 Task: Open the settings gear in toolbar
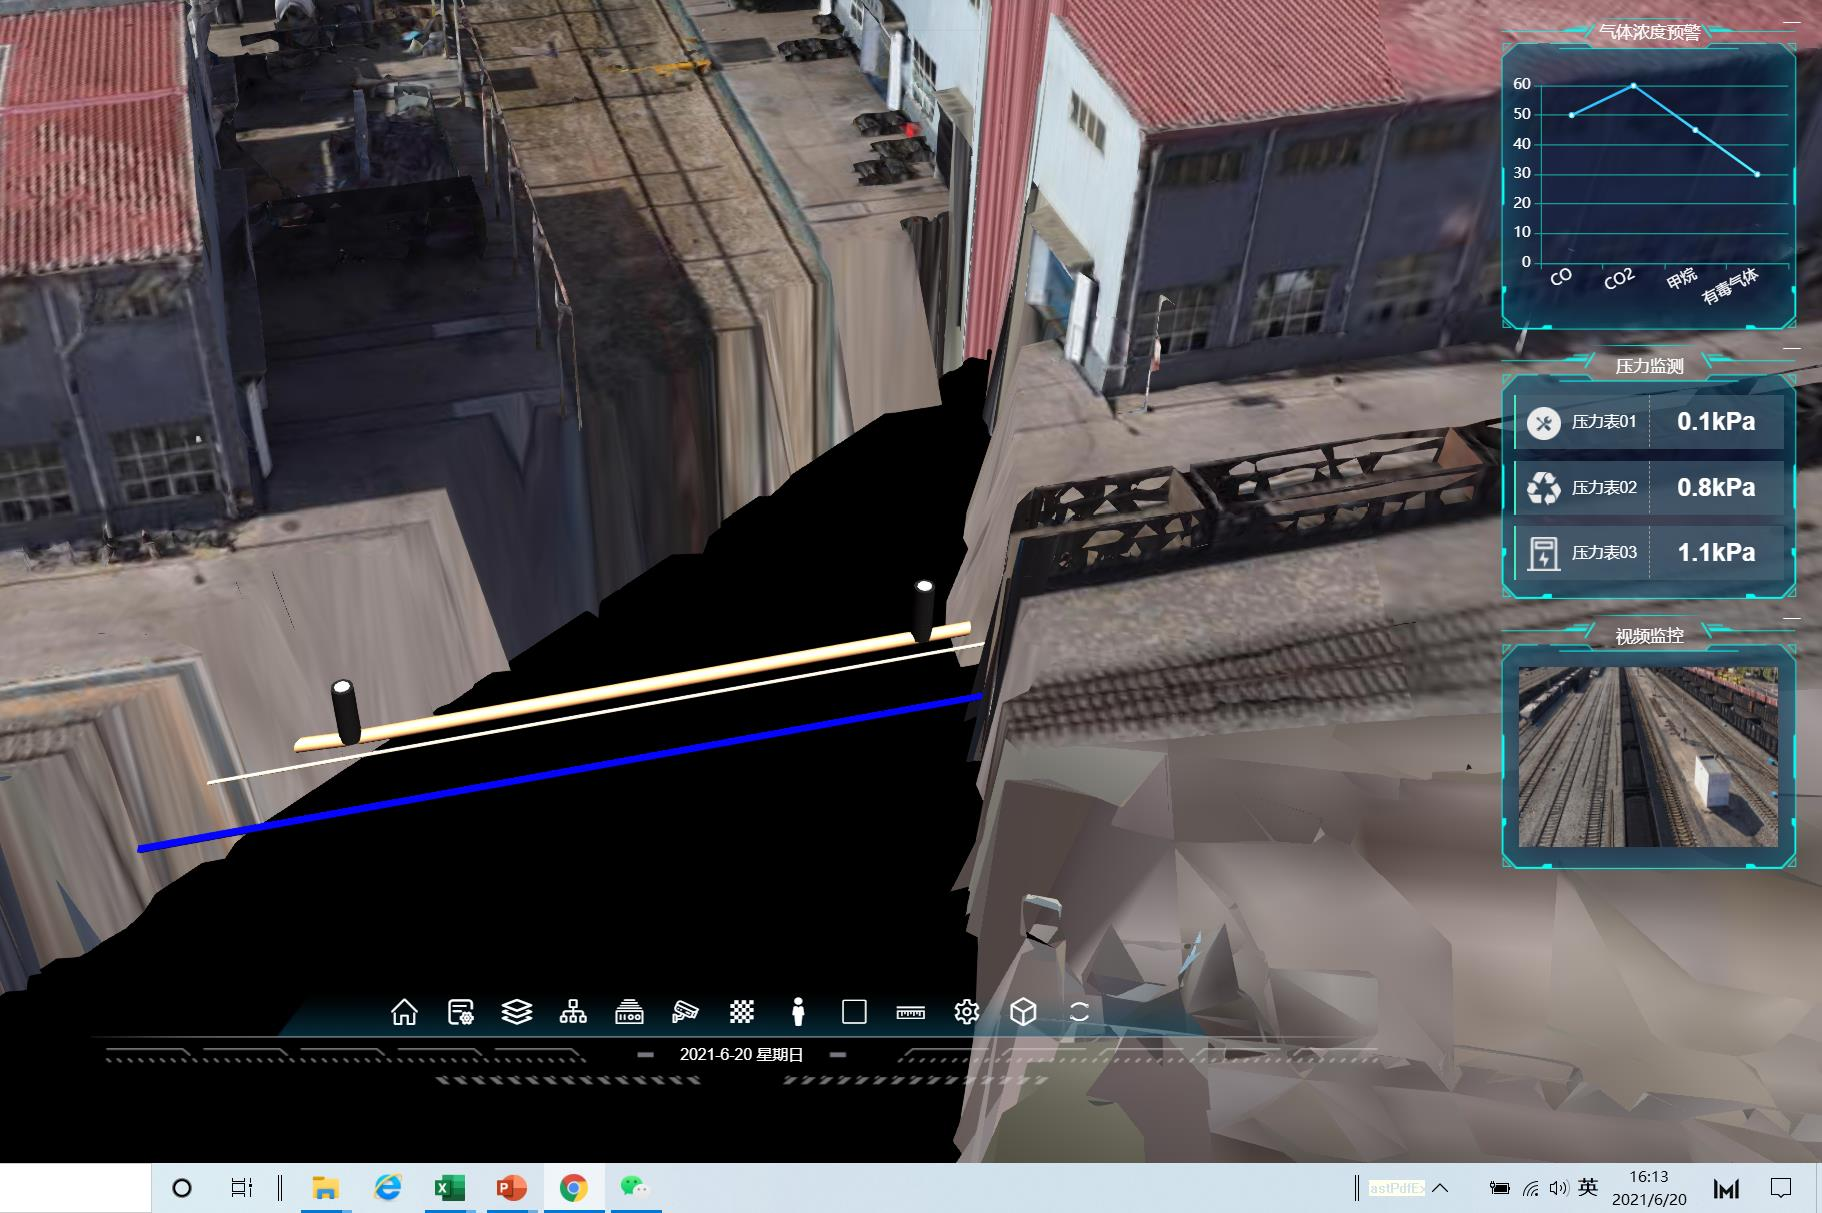tap(966, 1012)
